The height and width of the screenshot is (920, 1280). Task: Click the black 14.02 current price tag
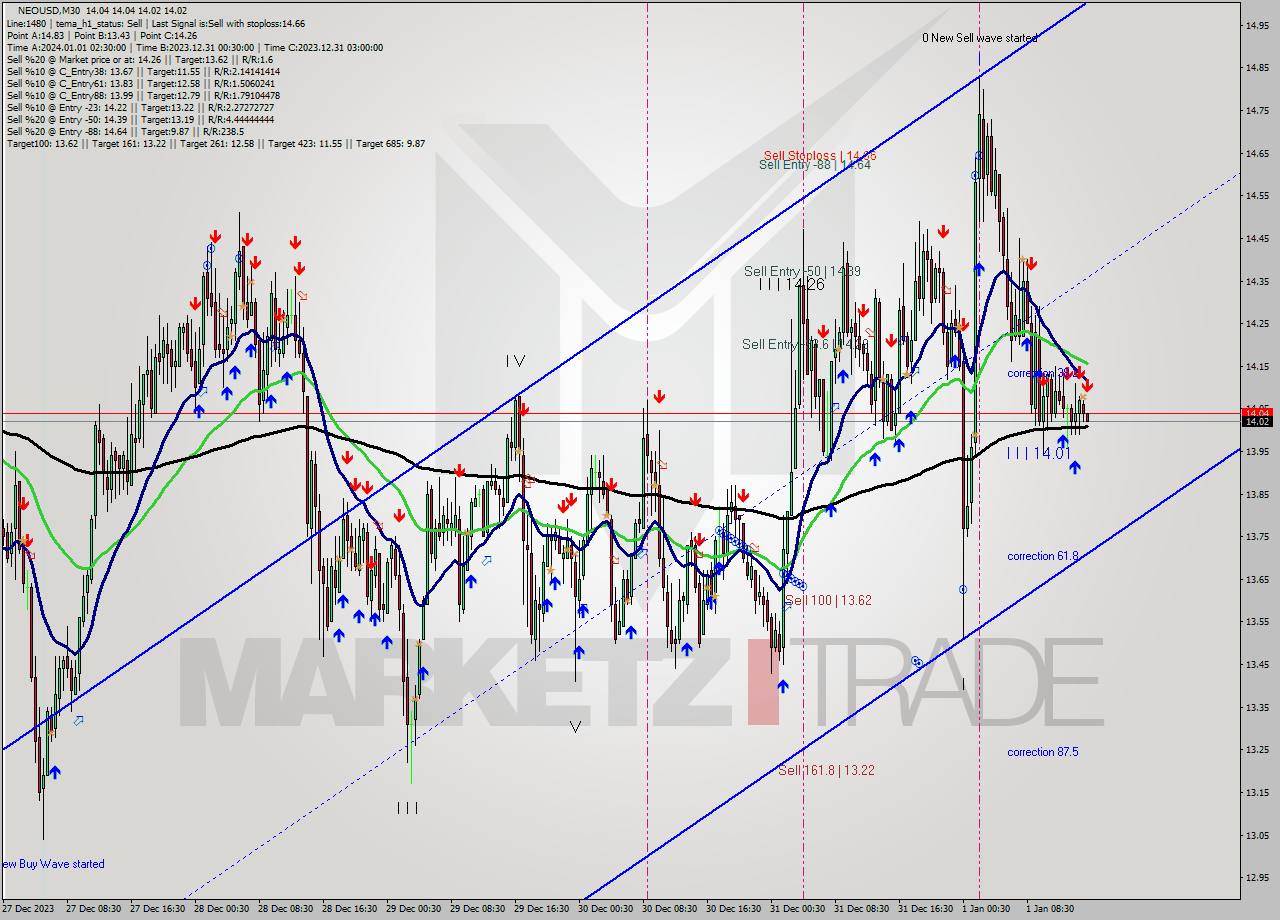point(1256,422)
